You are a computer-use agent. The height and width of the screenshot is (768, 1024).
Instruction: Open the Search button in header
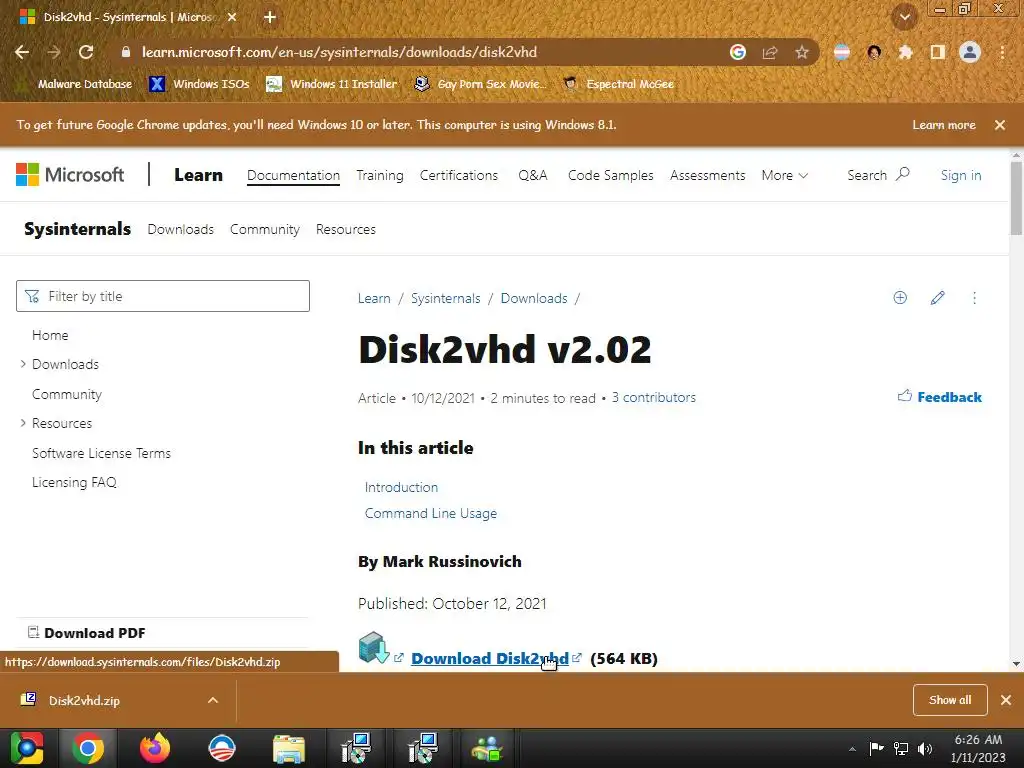[x=878, y=175]
